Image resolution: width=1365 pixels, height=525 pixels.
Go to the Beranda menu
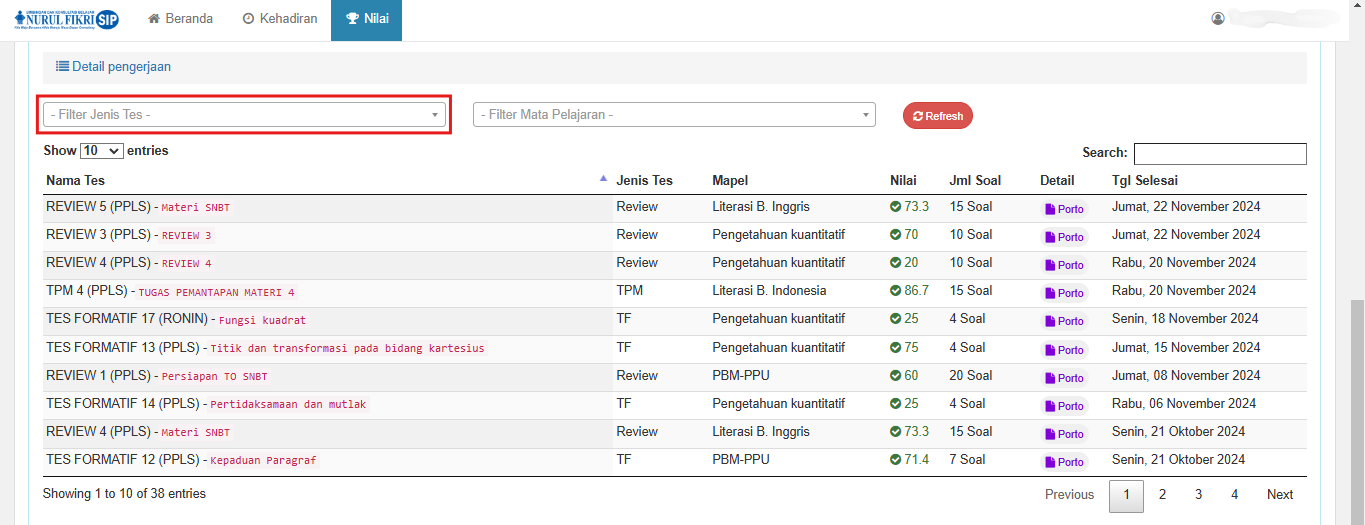click(180, 19)
